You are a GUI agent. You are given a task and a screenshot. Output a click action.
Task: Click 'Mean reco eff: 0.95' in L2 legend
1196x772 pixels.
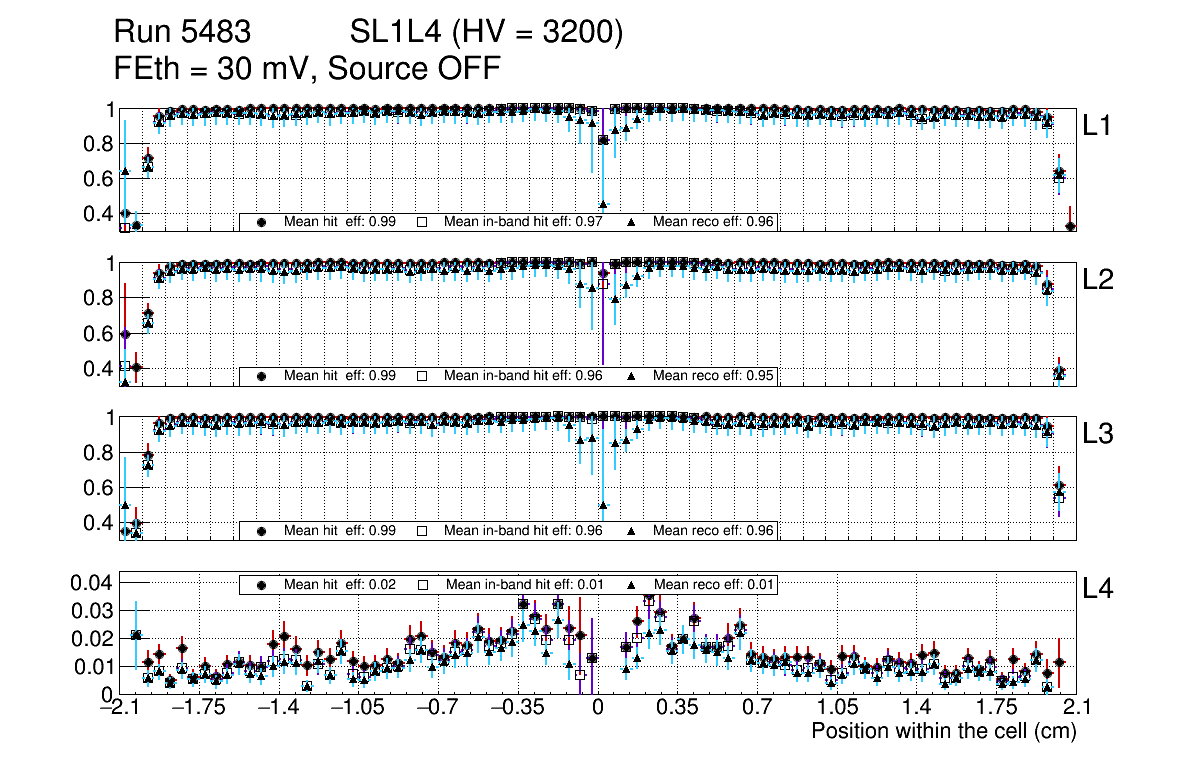pos(713,376)
